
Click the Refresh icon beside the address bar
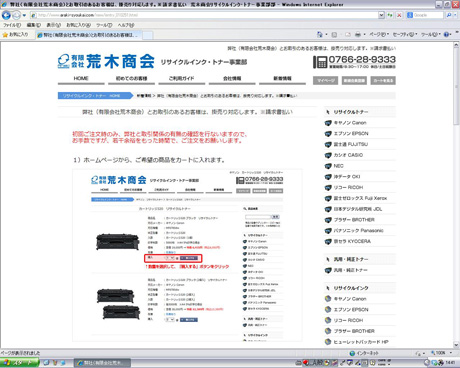(390, 15)
